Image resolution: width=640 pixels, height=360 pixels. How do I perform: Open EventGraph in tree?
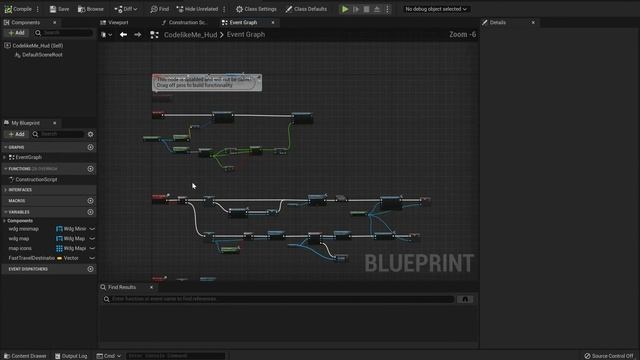click(x=28, y=157)
